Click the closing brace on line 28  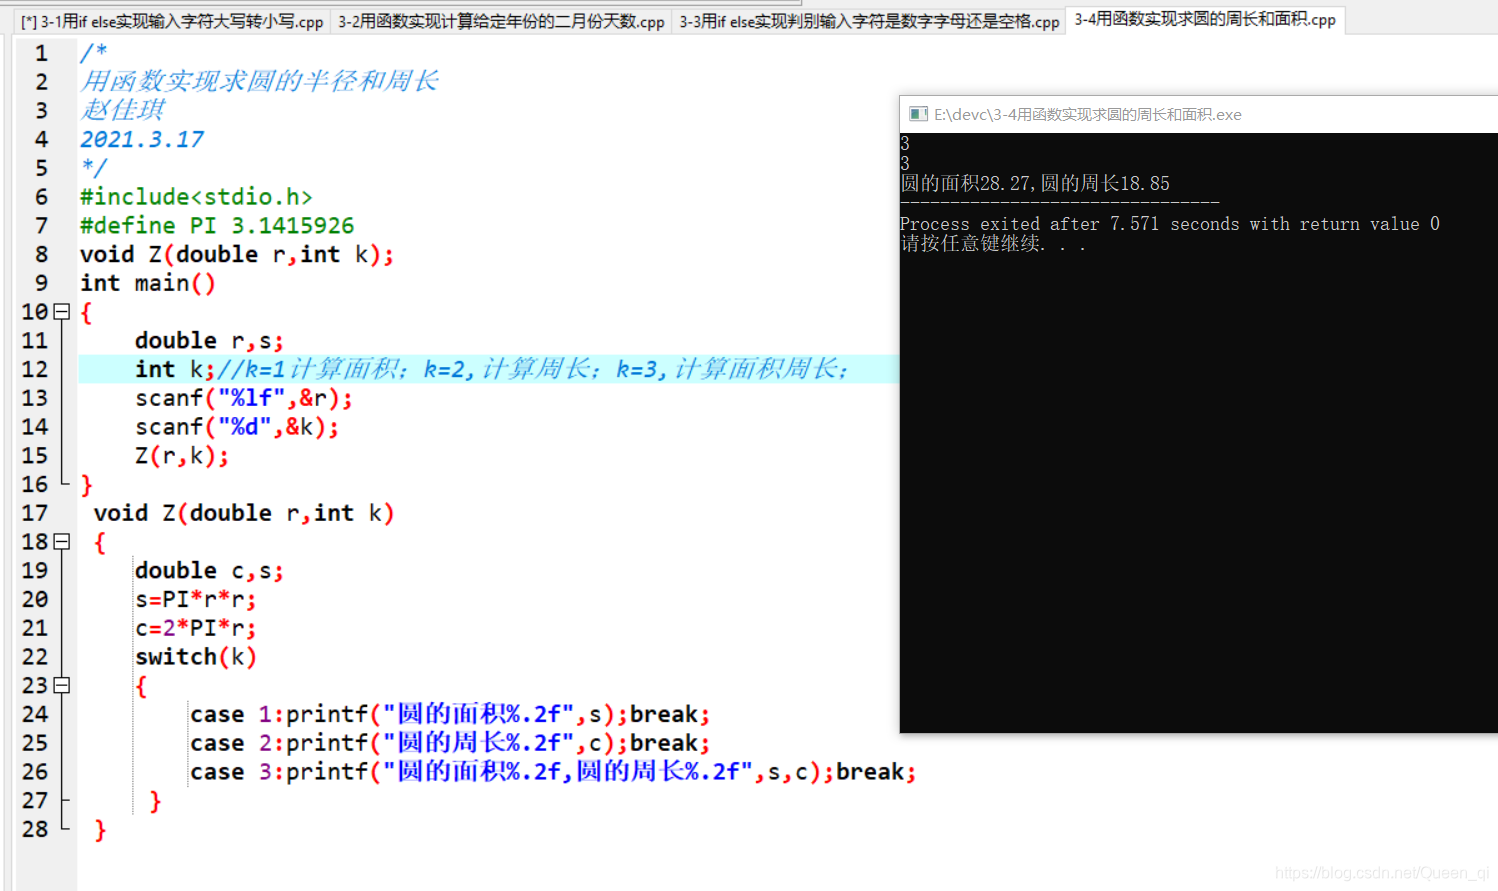pyautogui.click(x=100, y=830)
